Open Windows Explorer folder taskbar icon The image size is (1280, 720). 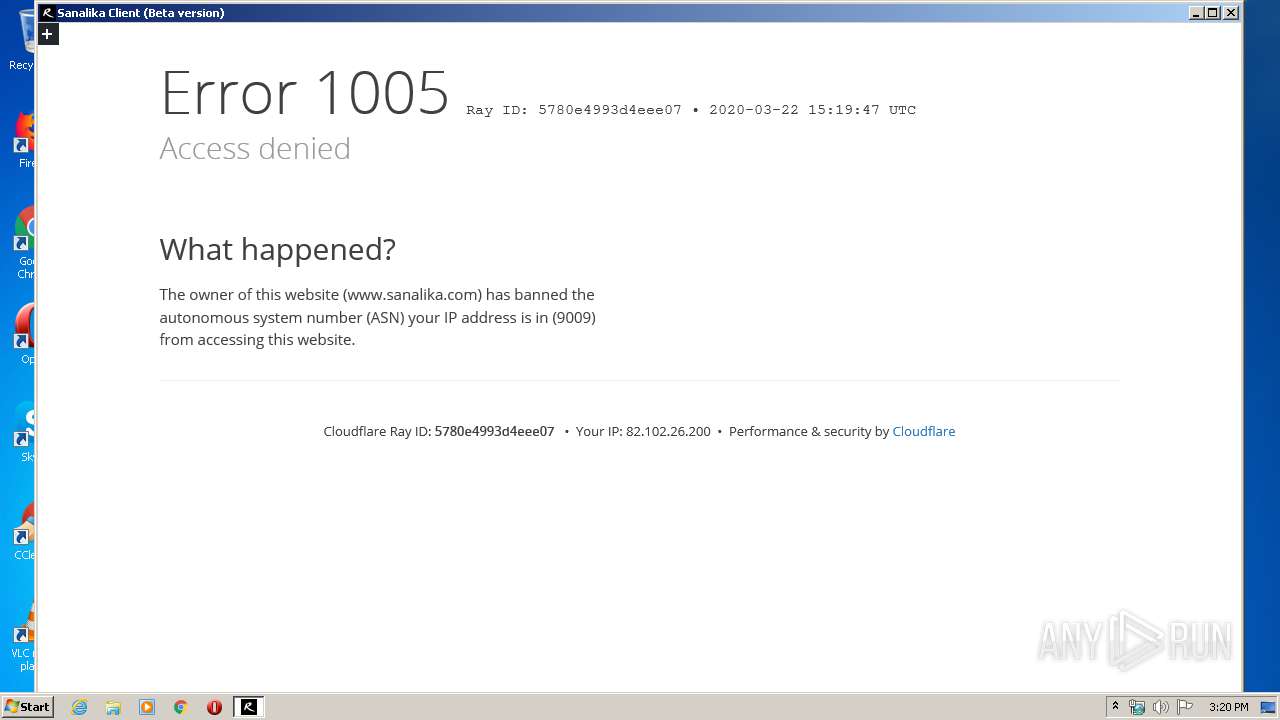(x=113, y=707)
